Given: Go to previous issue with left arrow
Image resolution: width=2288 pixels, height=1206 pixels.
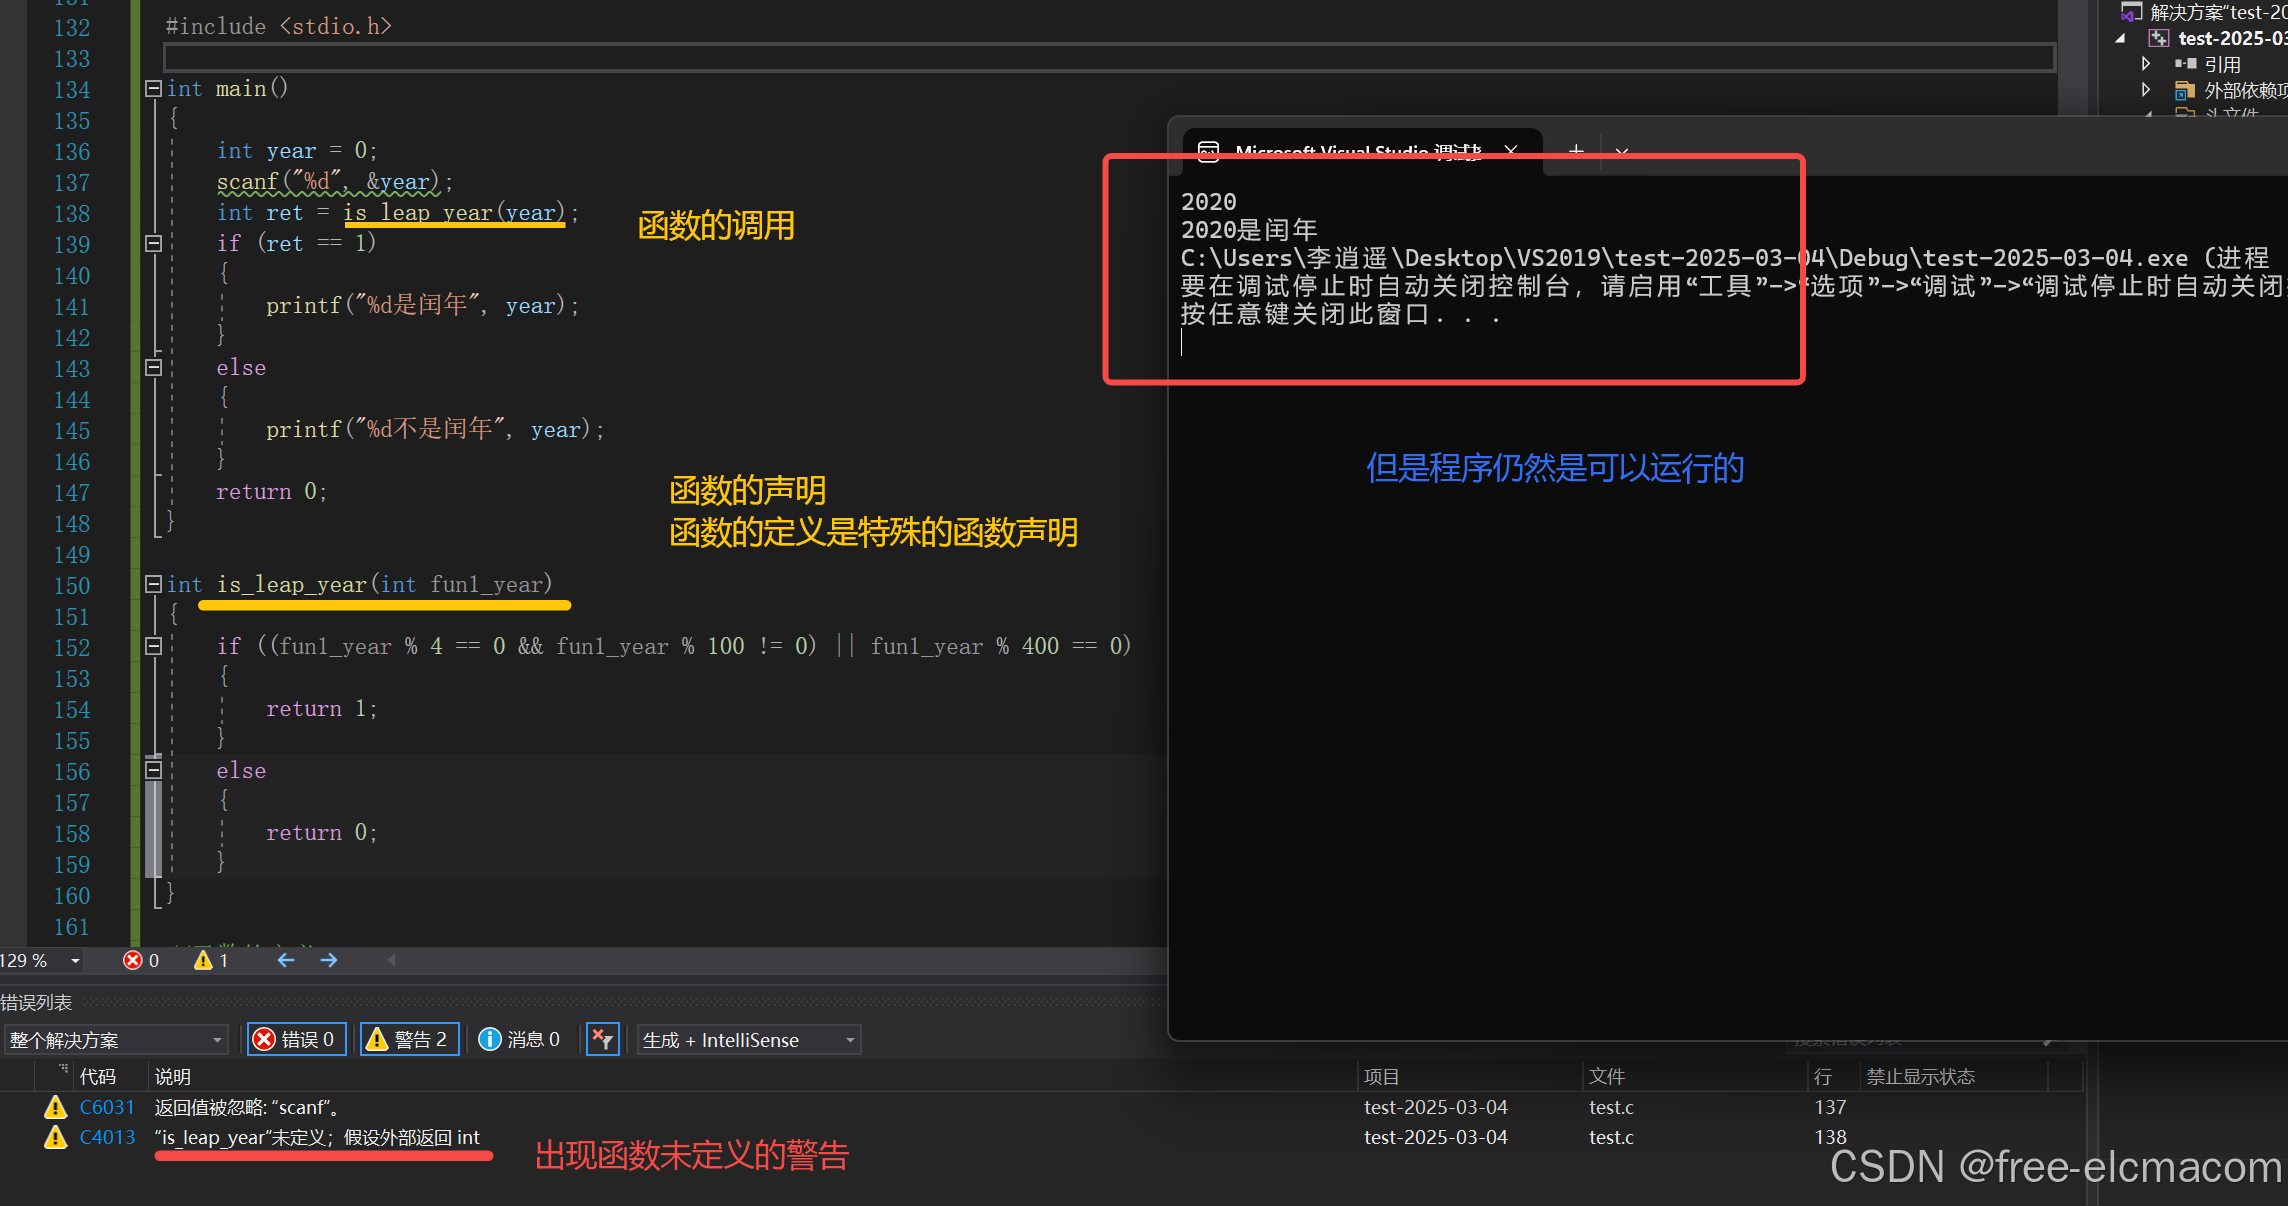Looking at the screenshot, I should tap(286, 960).
